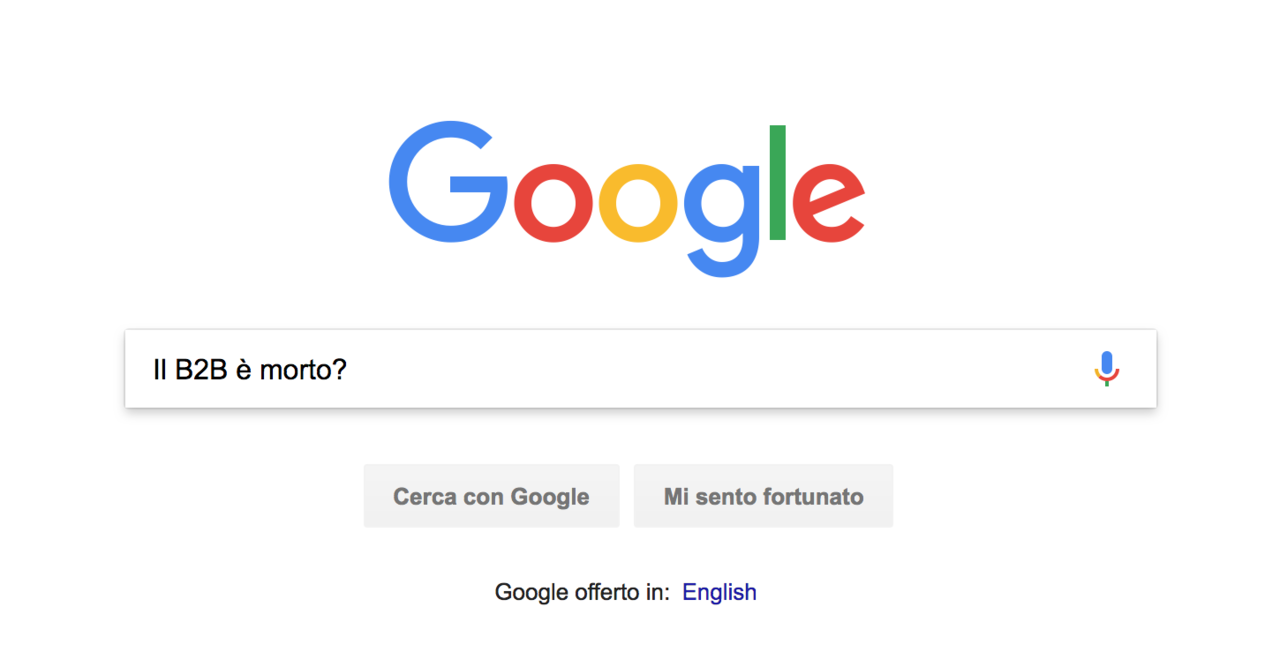Switch Google language to English
This screenshot has width=1280, height=667.
point(719,592)
